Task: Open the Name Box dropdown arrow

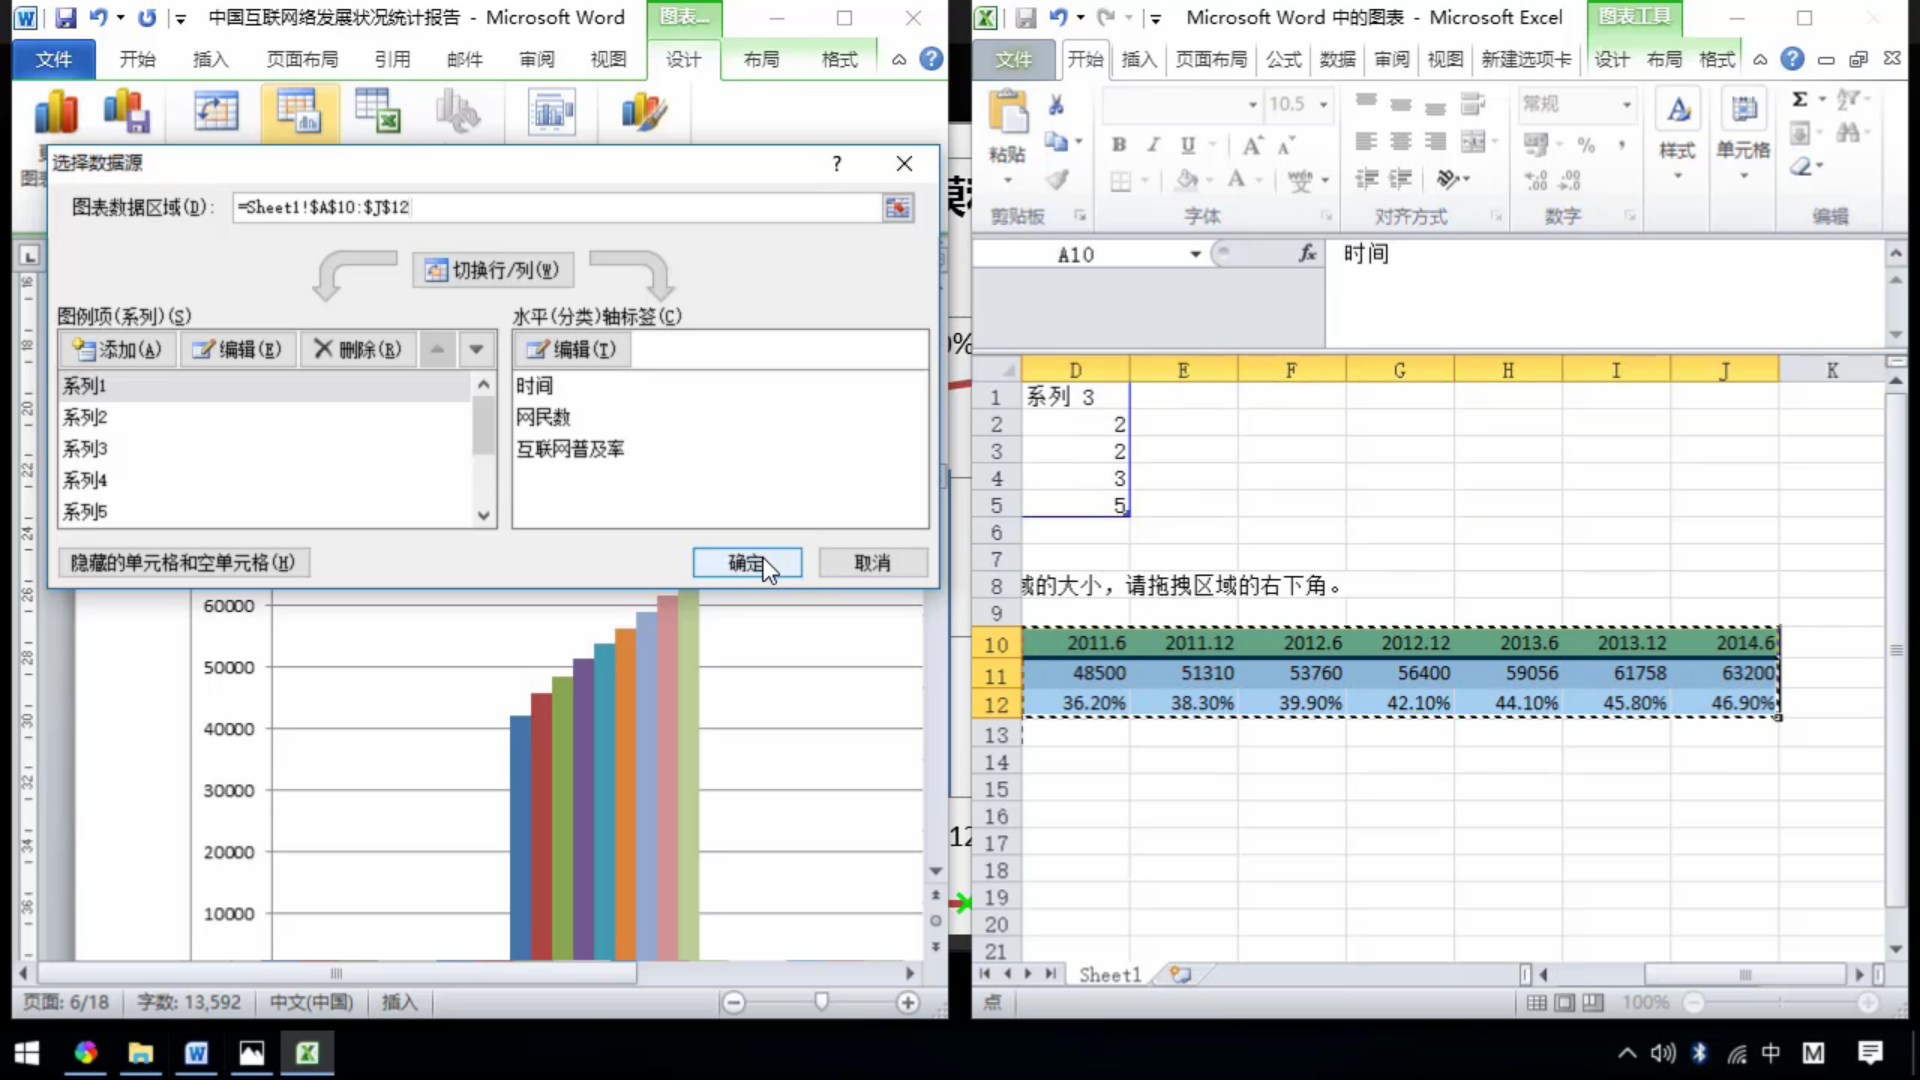Action: pos(1195,254)
